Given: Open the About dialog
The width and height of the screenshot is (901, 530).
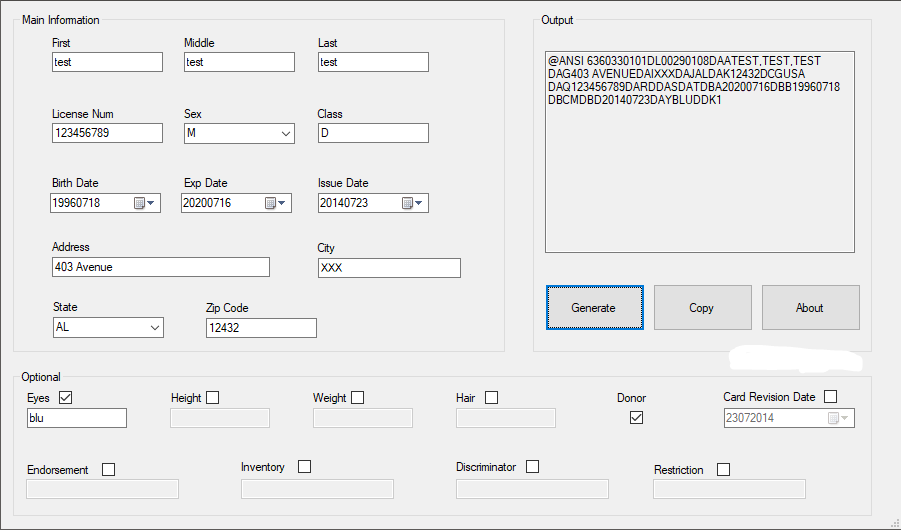Looking at the screenshot, I should tap(811, 308).
